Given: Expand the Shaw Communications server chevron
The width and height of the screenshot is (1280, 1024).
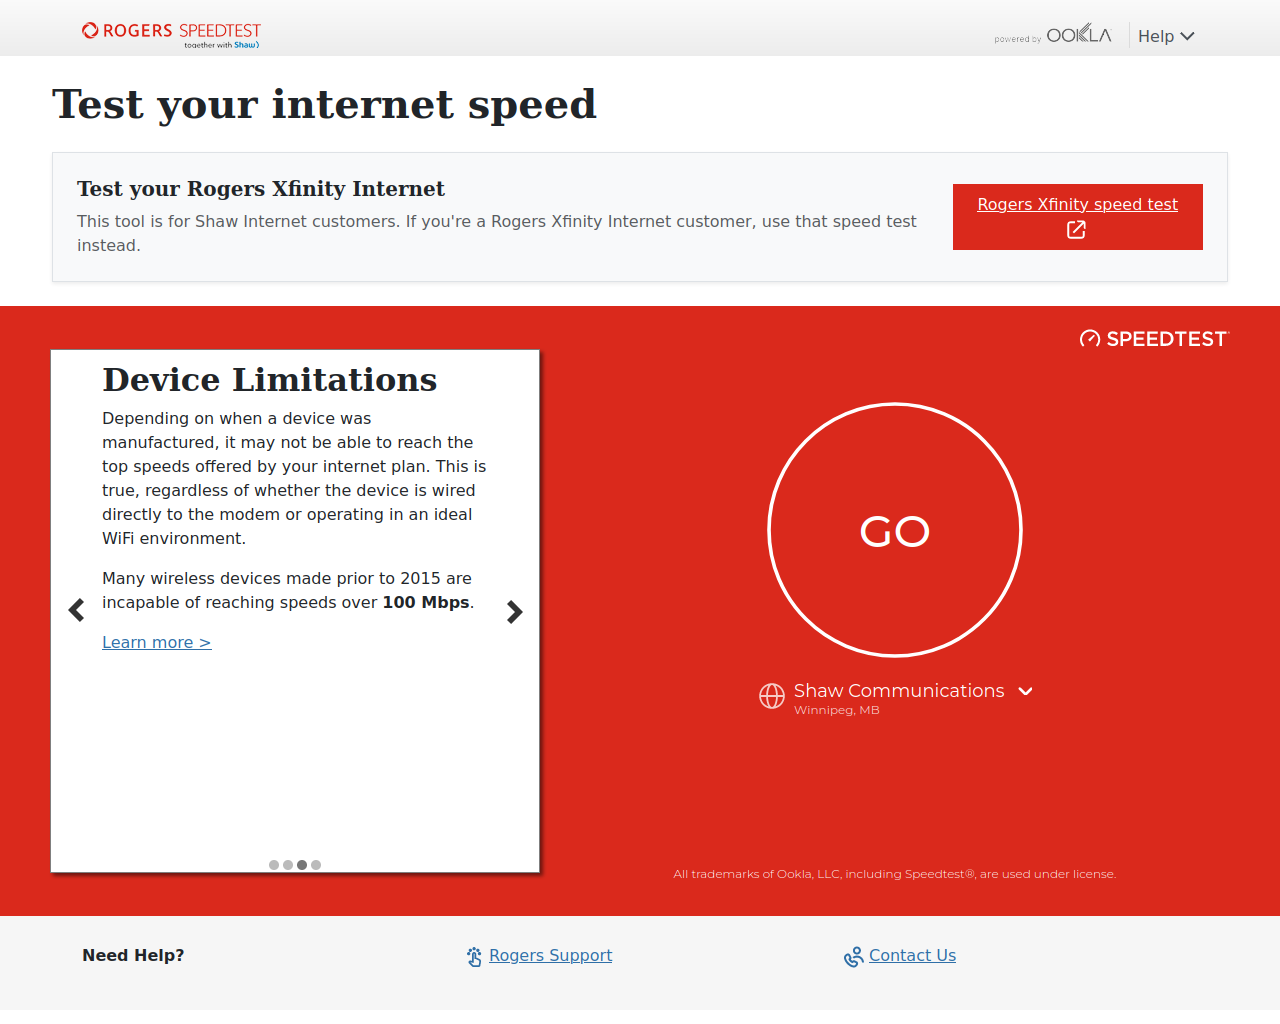Looking at the screenshot, I should coord(1025,691).
